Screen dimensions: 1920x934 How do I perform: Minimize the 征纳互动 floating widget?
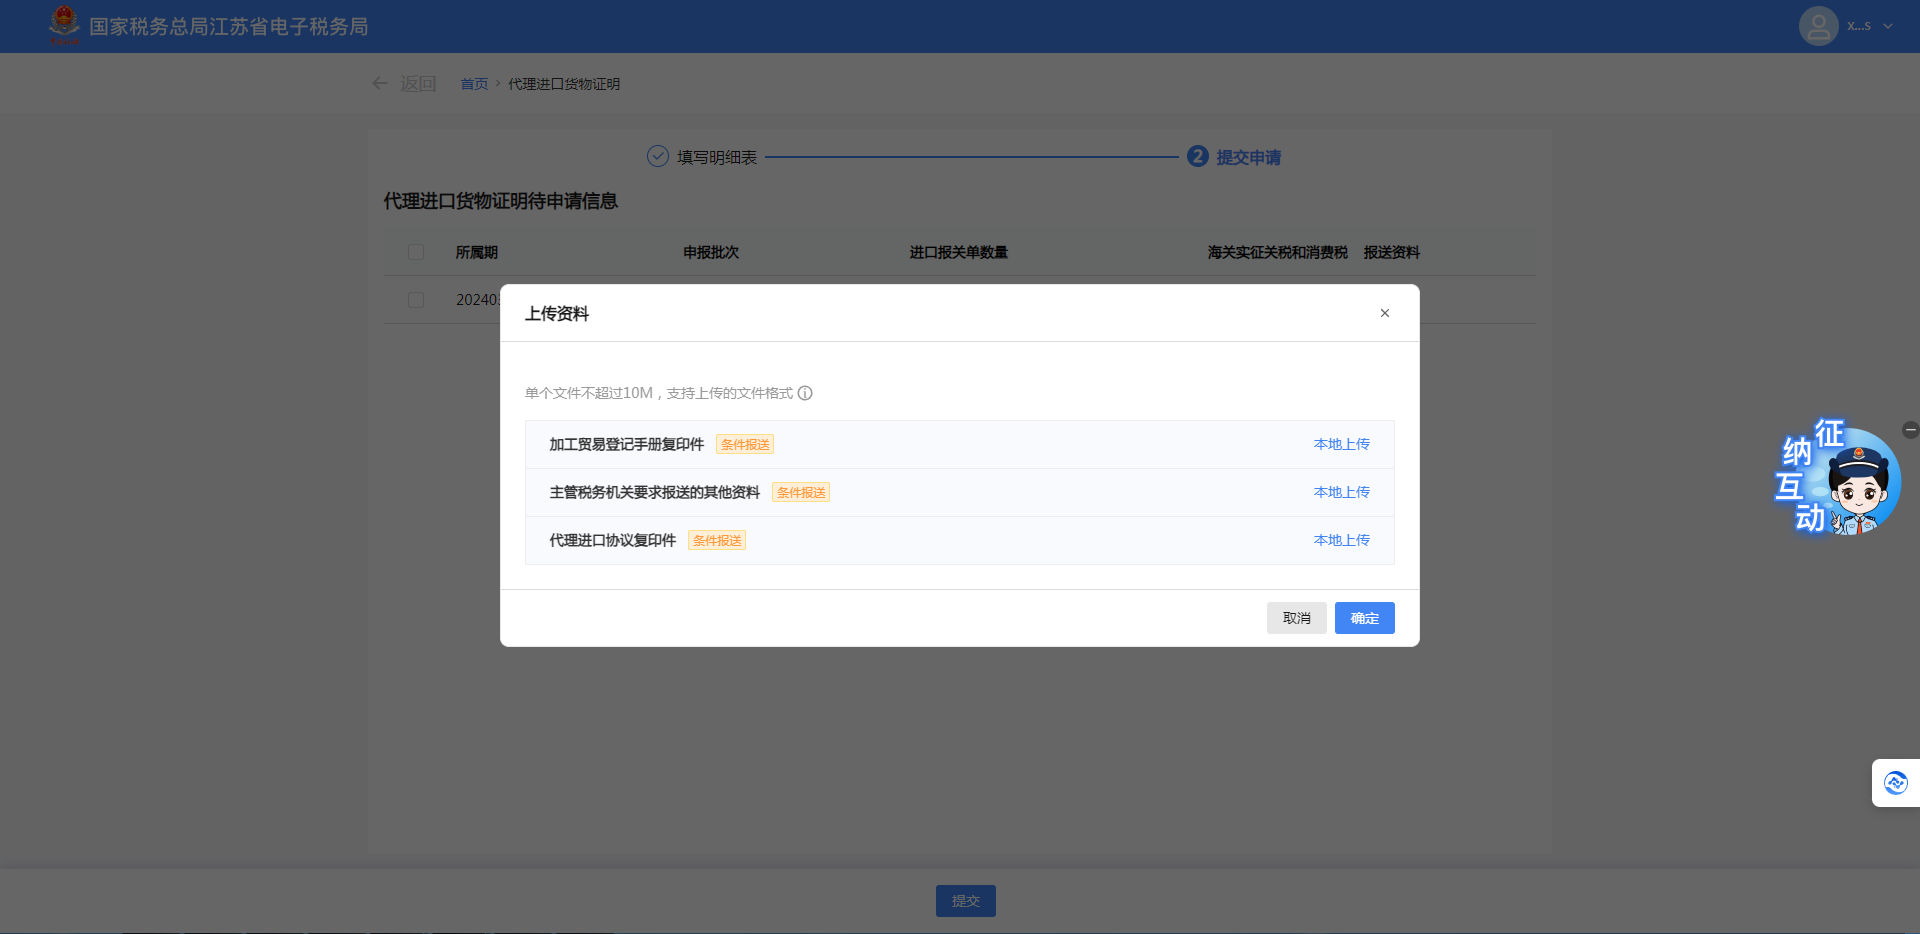click(1910, 430)
